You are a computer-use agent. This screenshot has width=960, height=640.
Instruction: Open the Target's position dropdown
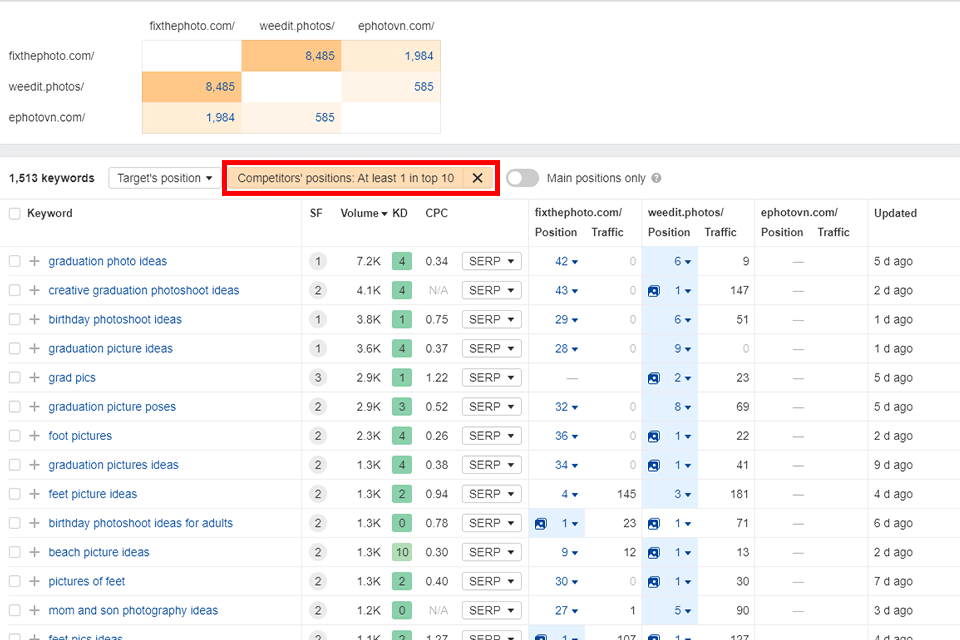(165, 178)
